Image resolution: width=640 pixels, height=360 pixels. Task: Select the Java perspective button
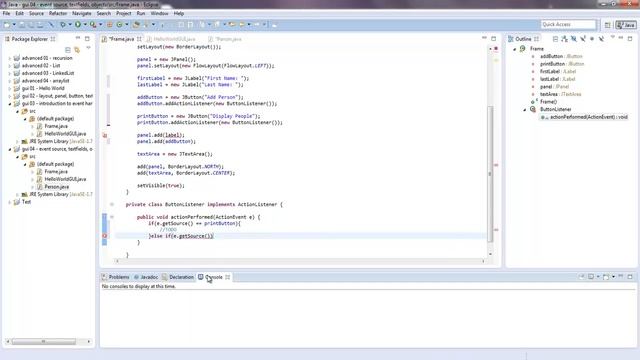[626, 25]
